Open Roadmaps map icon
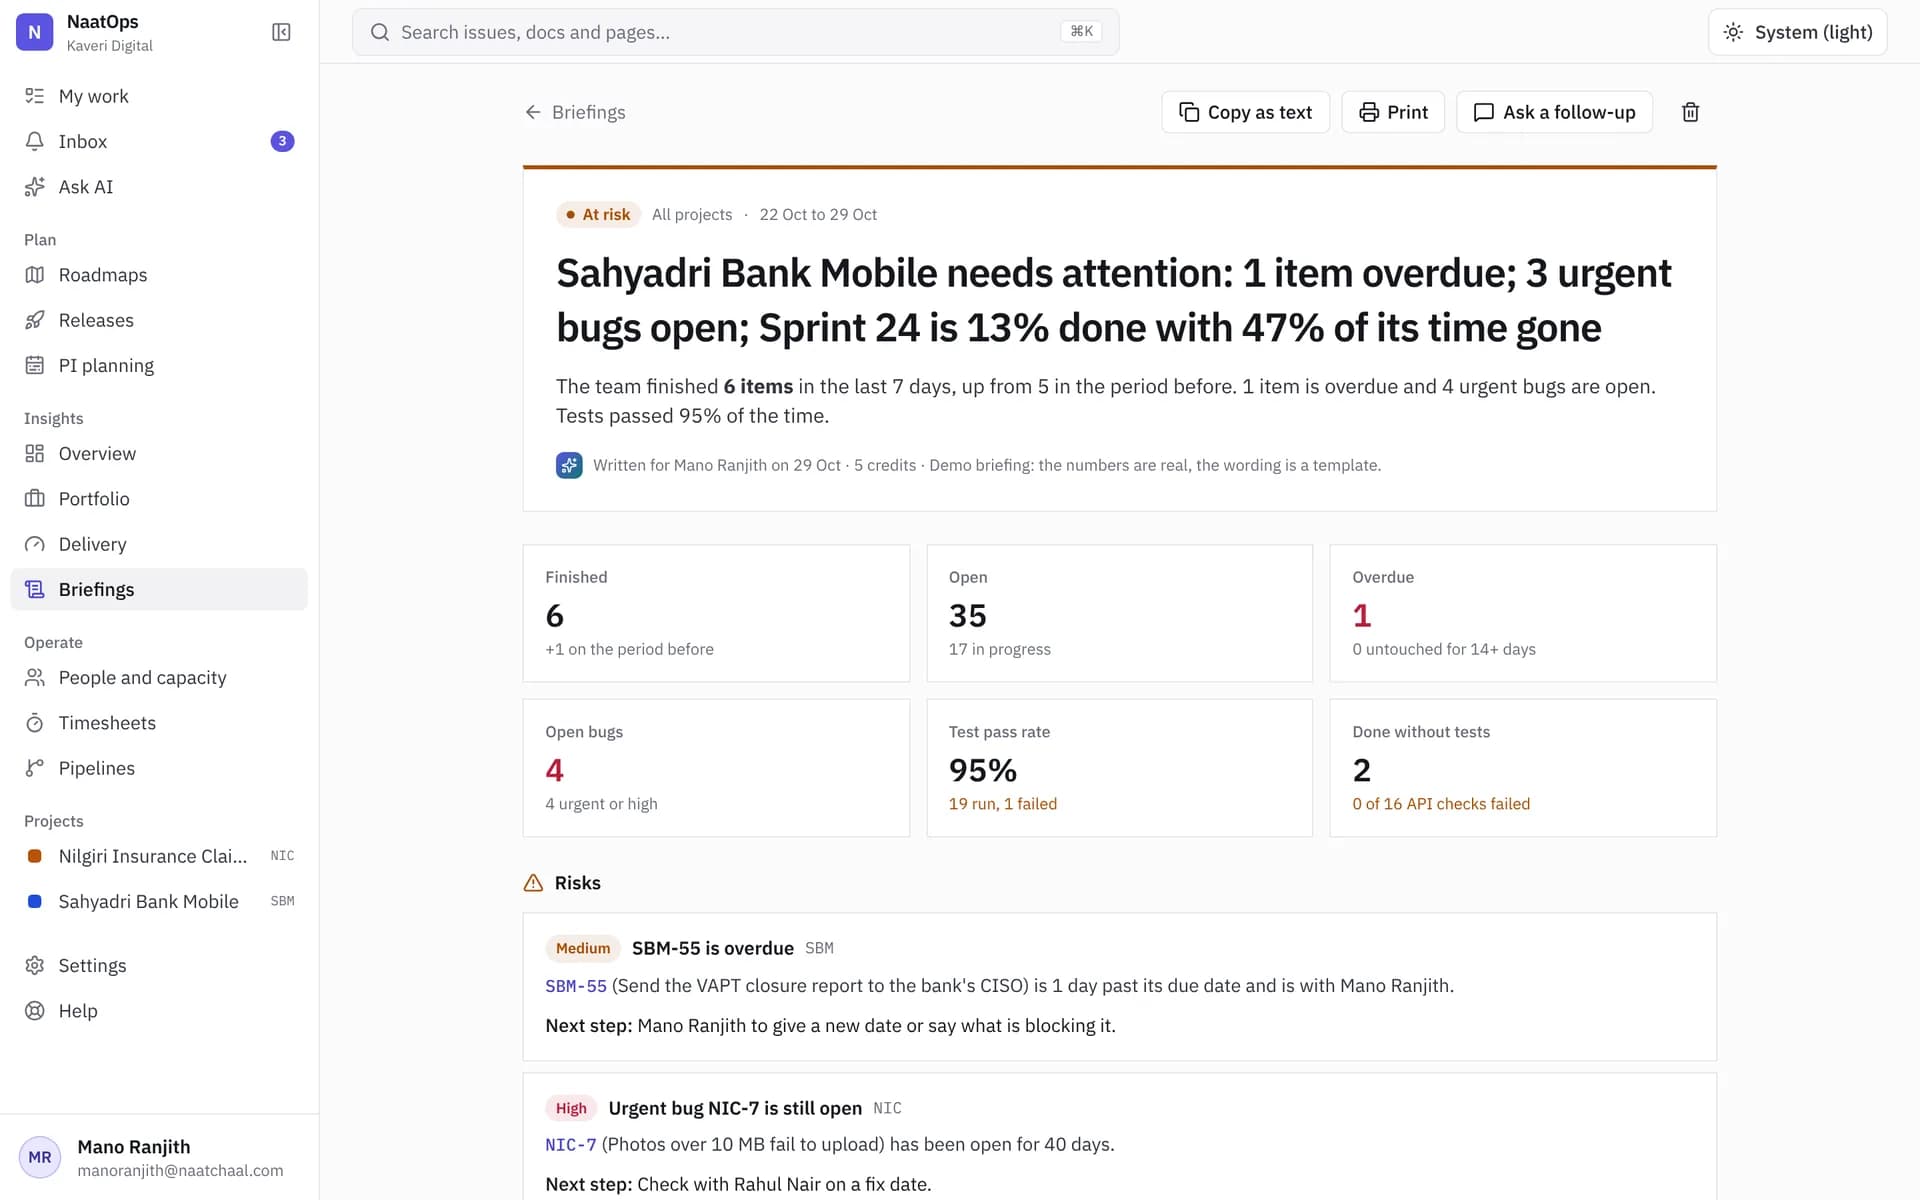The width and height of the screenshot is (1920, 1200). (x=35, y=275)
